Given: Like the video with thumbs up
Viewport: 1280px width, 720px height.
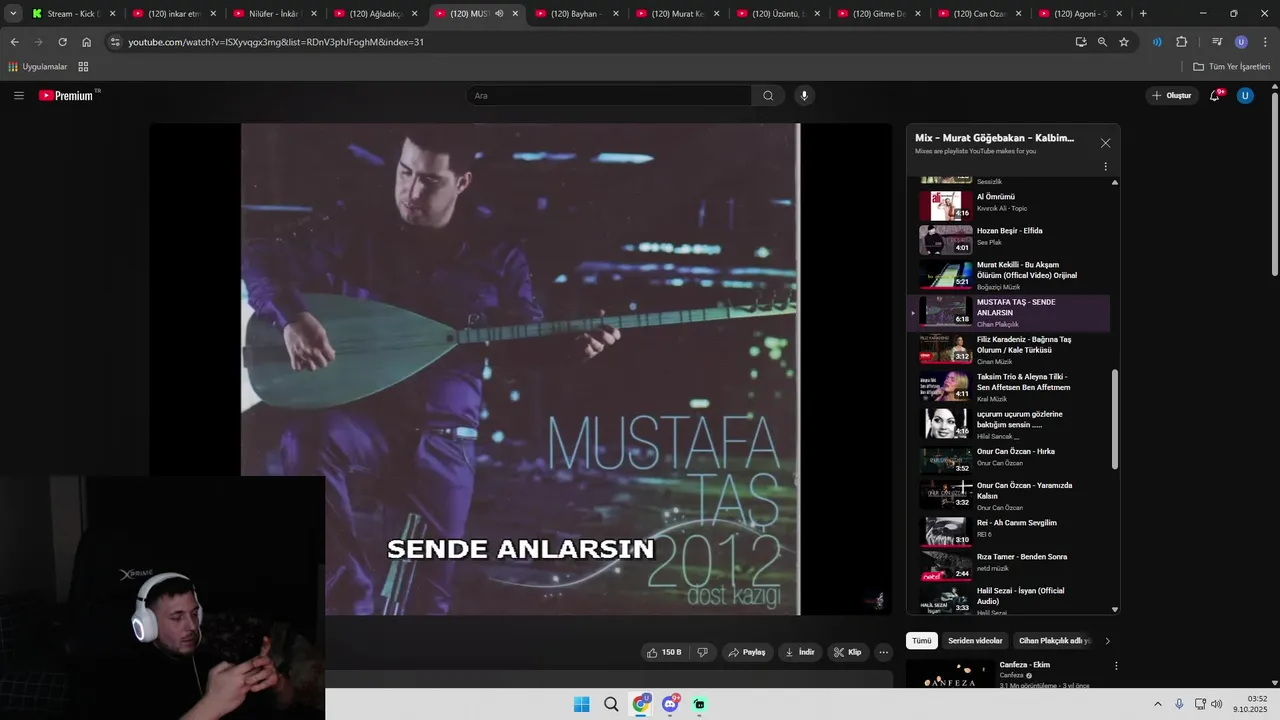Looking at the screenshot, I should pos(664,652).
